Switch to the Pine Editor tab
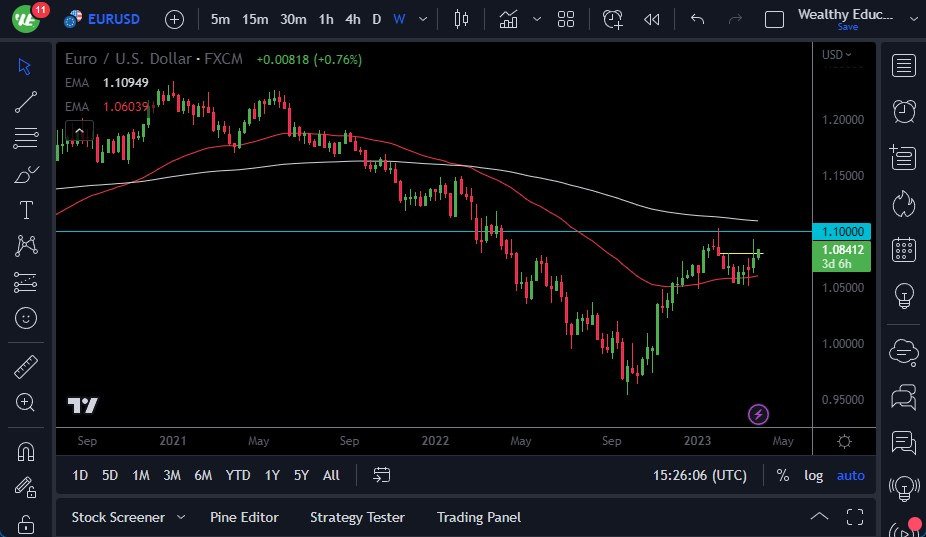This screenshot has height=537, width=926. [x=244, y=517]
